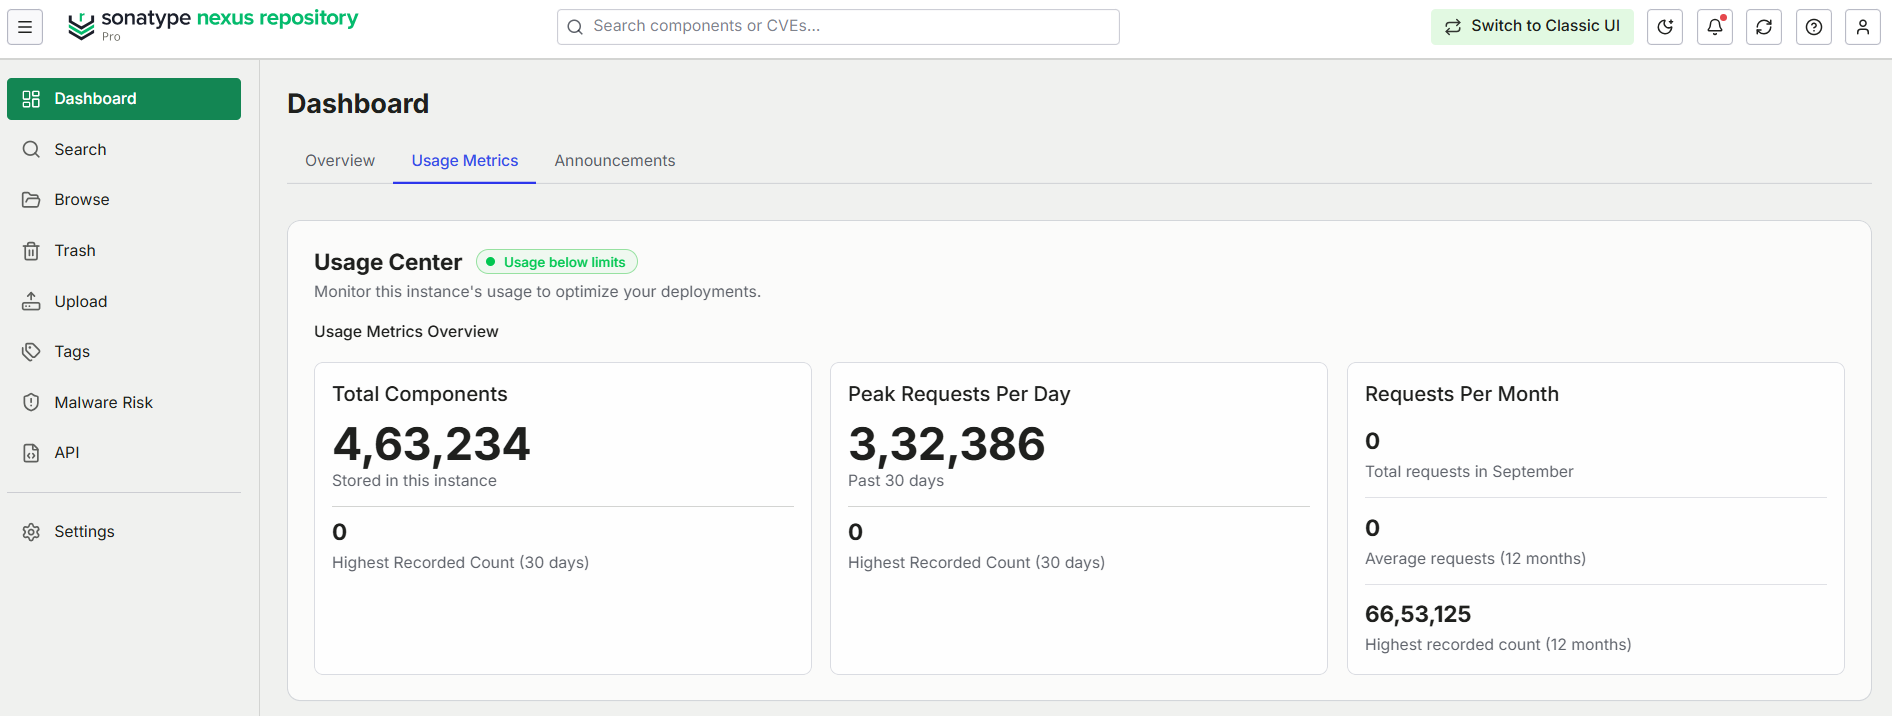Select the Usage Metrics tab
Screen dimensions: 1892x716
[465, 161]
